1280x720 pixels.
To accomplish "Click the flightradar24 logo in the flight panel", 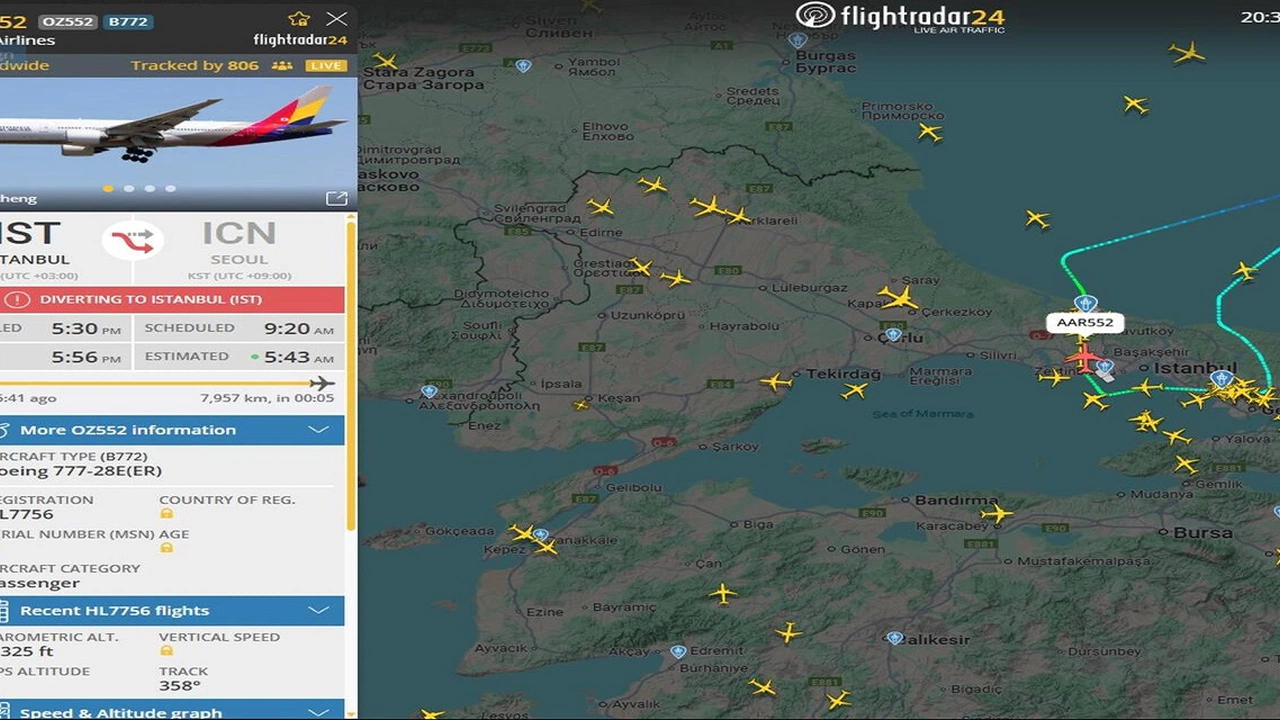I will [300, 40].
